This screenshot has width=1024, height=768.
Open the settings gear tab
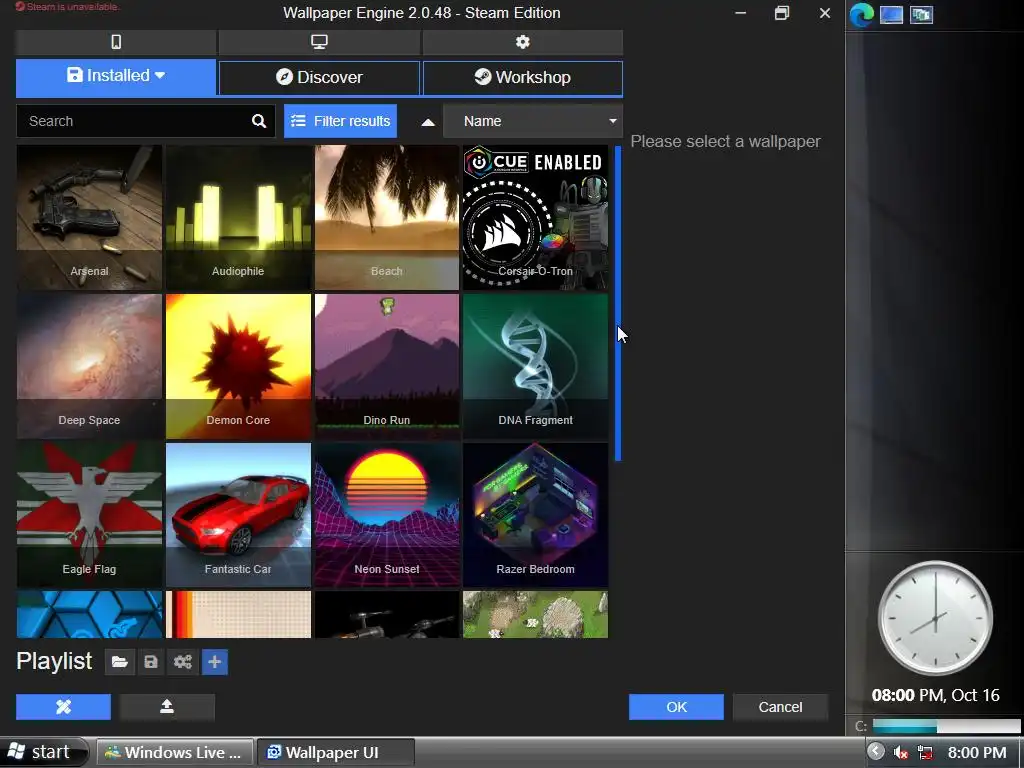click(x=522, y=42)
